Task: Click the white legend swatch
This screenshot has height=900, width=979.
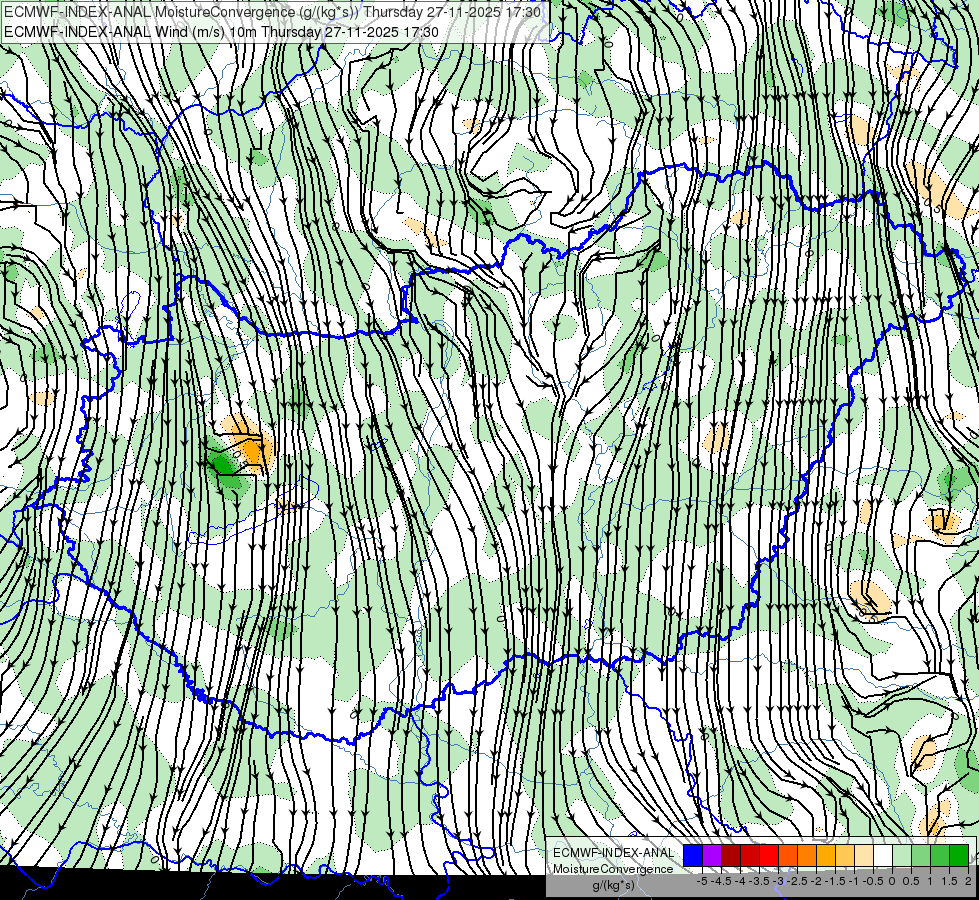Action: click(883, 855)
